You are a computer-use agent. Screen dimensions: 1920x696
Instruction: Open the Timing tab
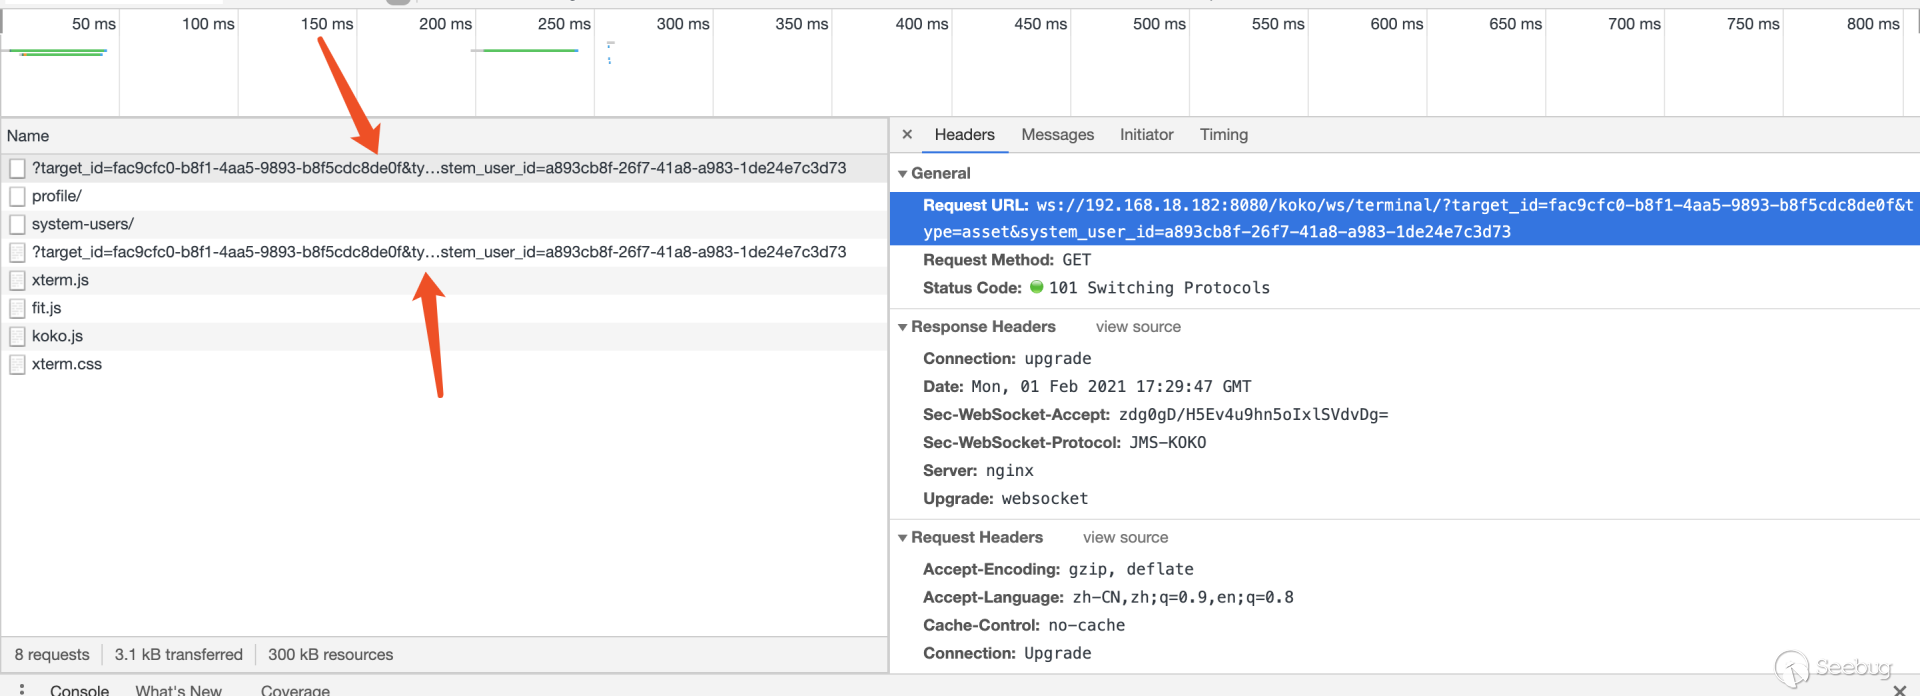click(1223, 134)
